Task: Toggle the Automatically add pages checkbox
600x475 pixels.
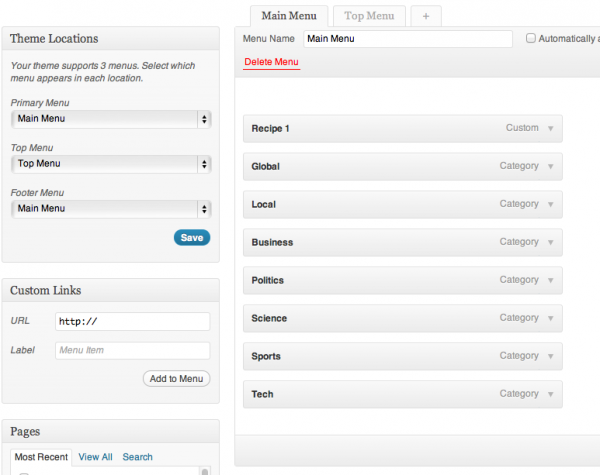Action: pos(531,39)
